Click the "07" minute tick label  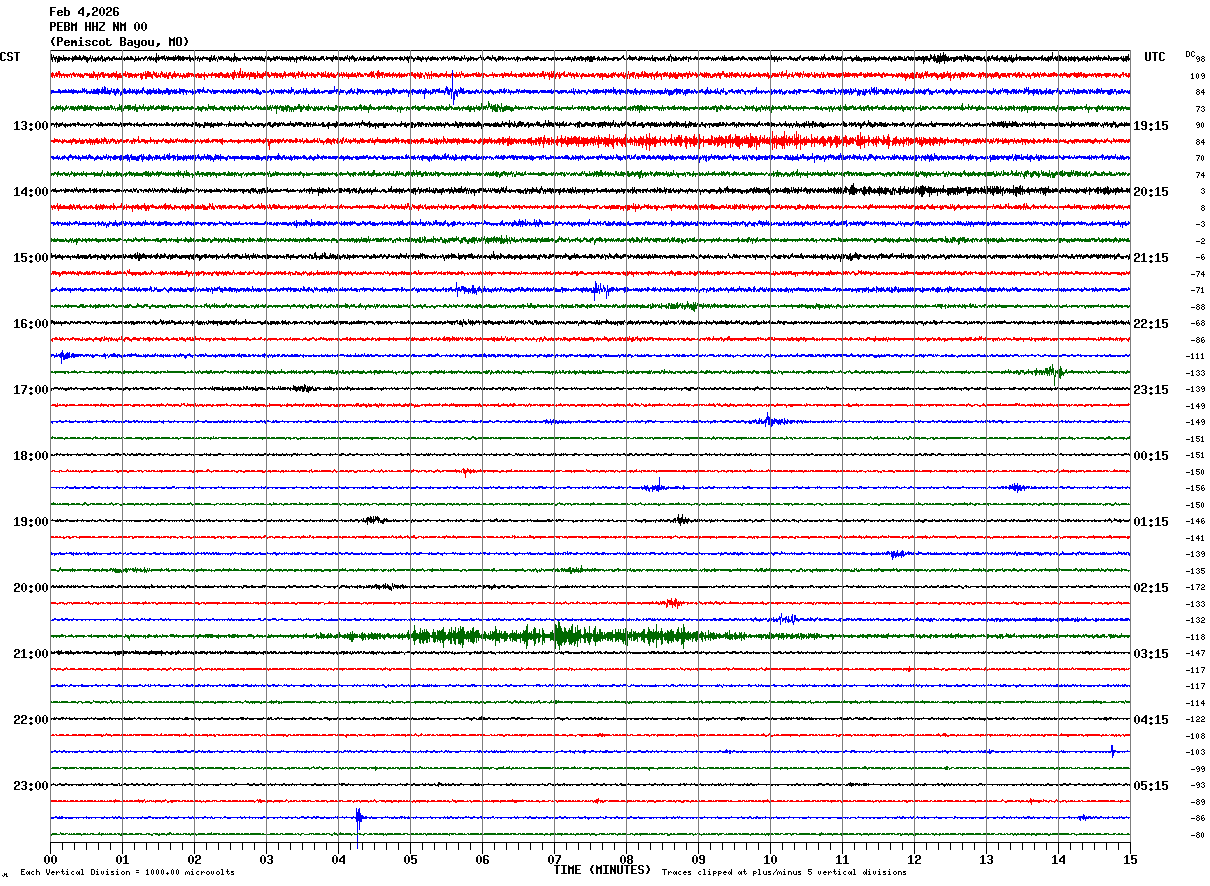[554, 860]
